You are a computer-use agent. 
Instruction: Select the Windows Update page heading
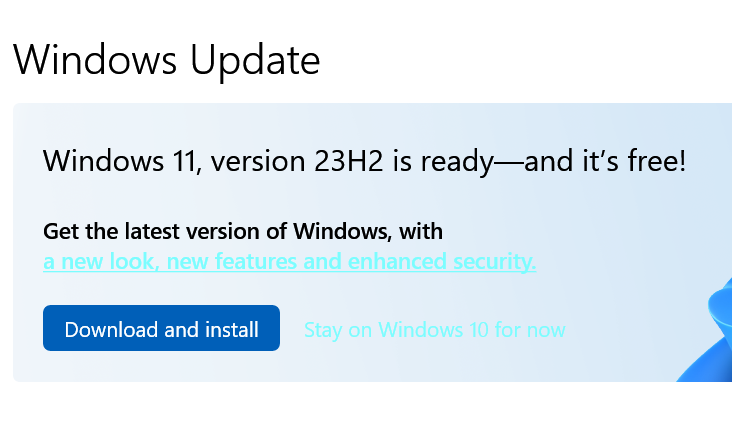166,61
